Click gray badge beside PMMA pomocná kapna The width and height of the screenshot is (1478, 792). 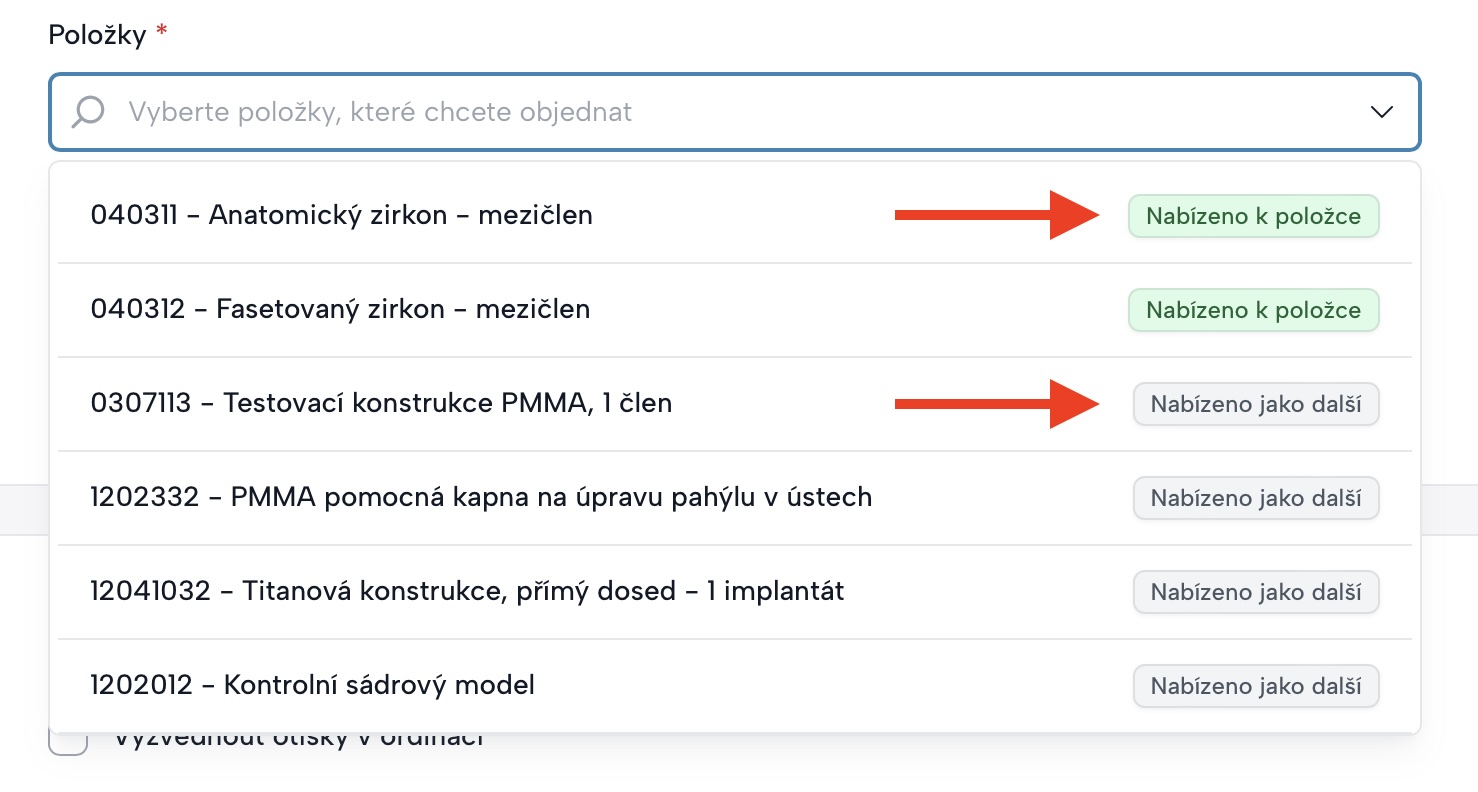[1255, 498]
